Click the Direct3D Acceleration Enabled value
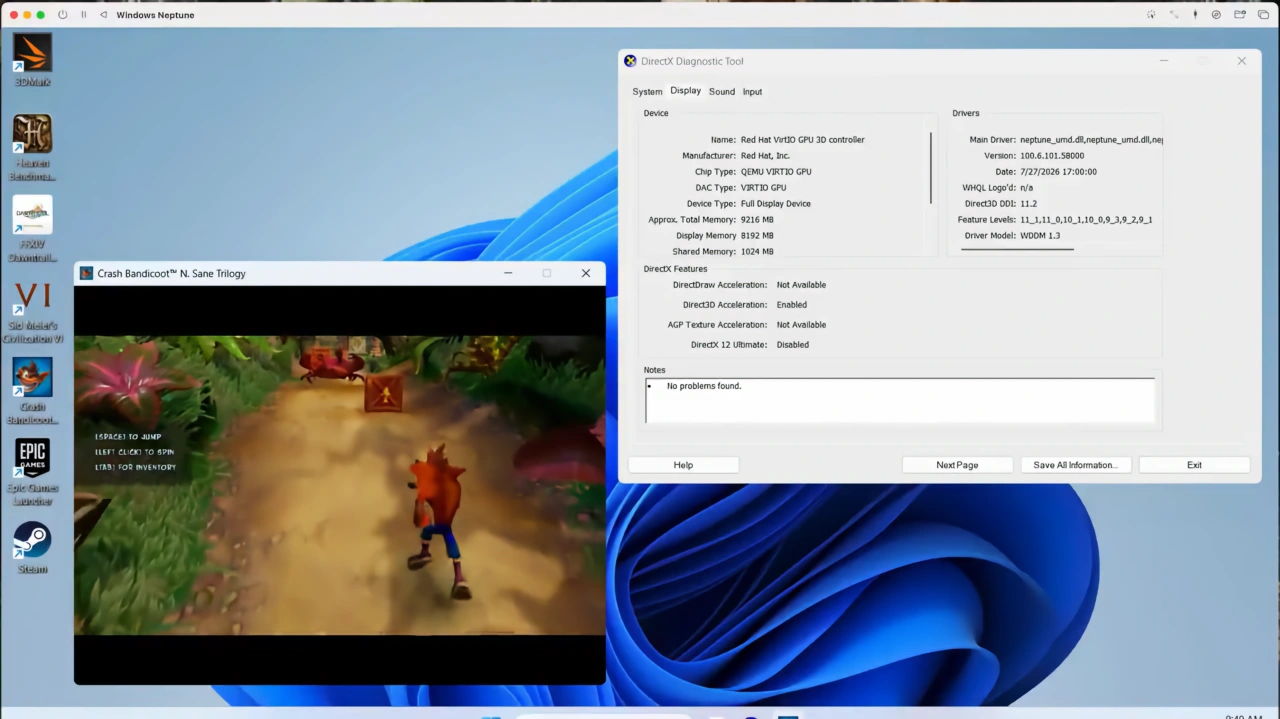This screenshot has height=719, width=1280. (x=792, y=305)
